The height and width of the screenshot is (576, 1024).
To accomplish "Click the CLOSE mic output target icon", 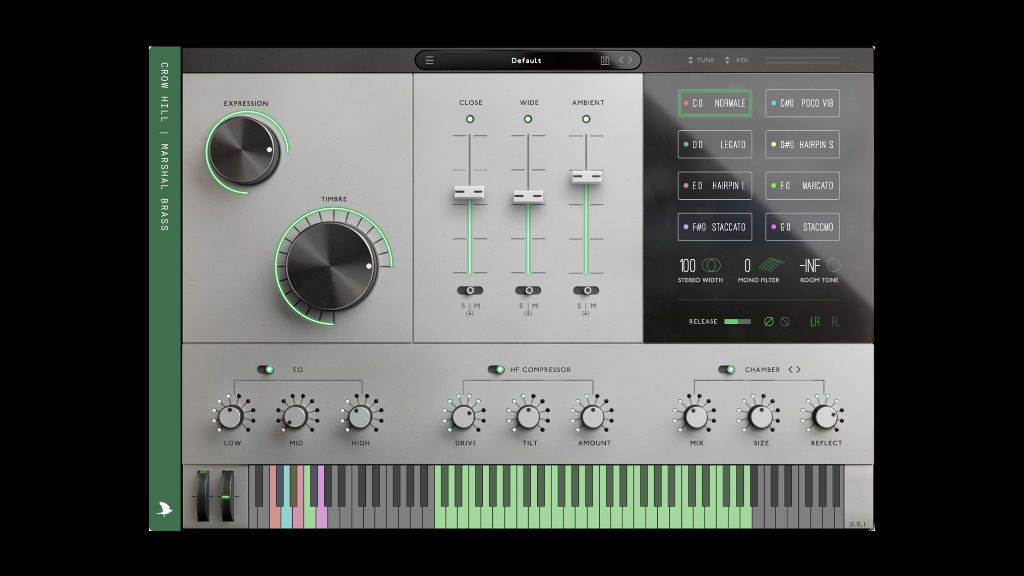I will (470, 314).
